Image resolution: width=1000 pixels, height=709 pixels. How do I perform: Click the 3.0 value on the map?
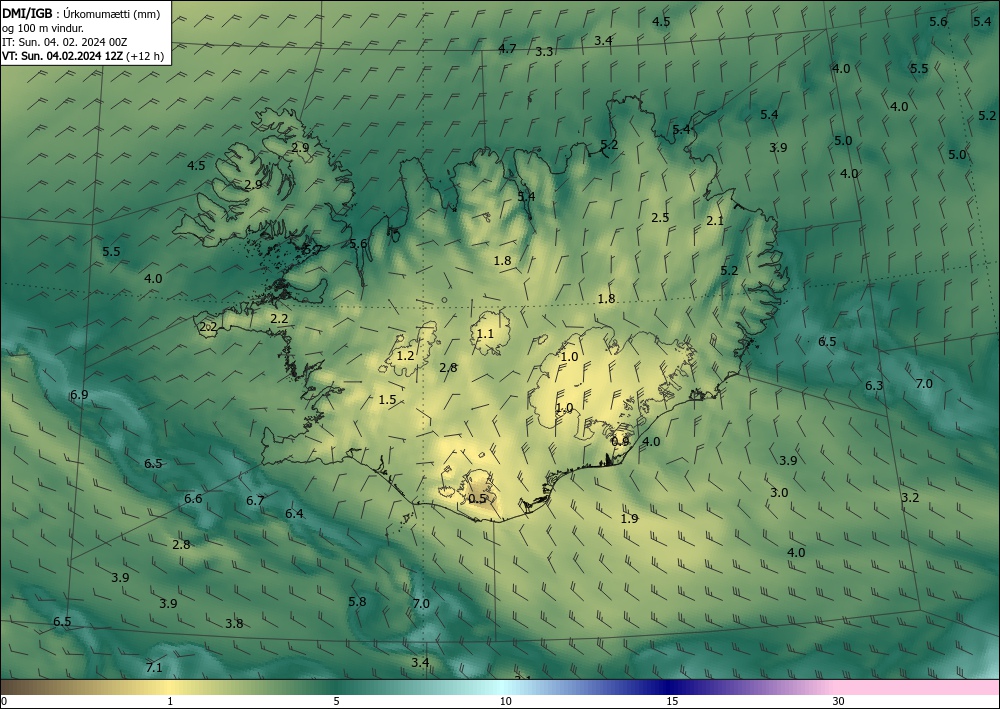[x=779, y=492]
